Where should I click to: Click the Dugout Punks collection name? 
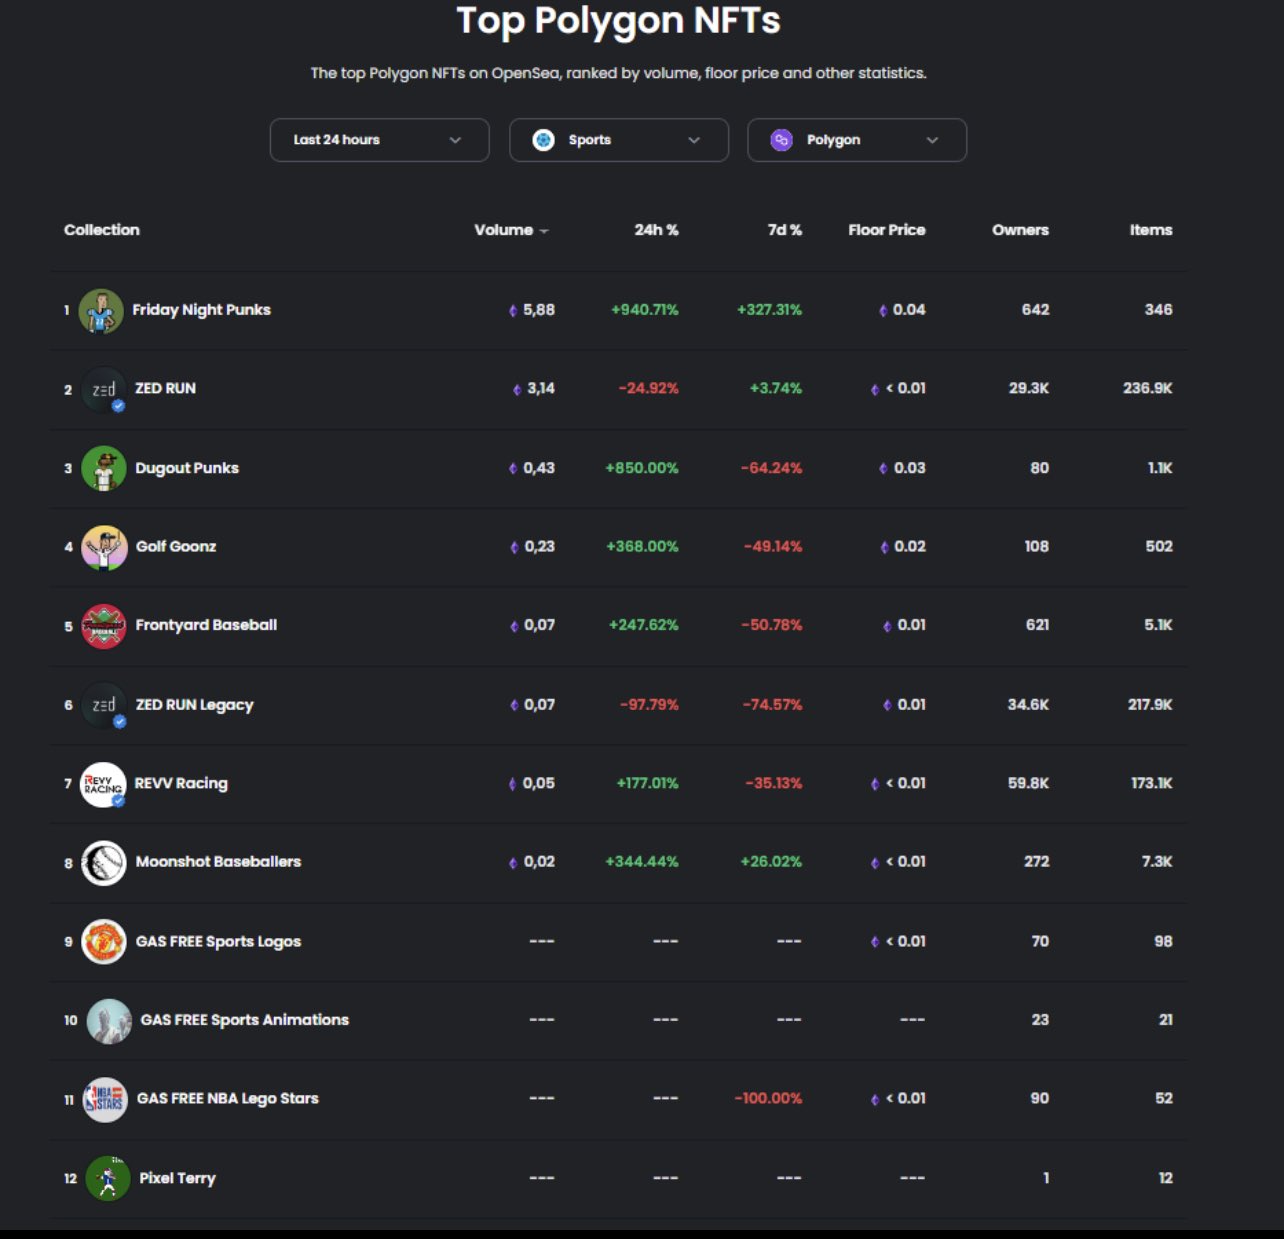187,468
